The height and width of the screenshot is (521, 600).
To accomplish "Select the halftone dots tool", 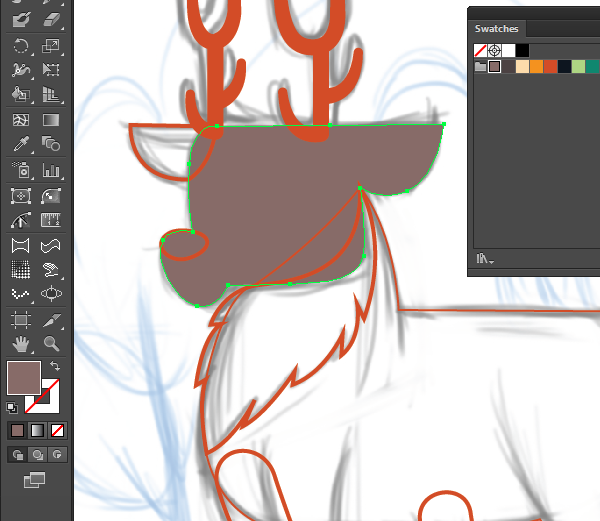I will coord(21,270).
